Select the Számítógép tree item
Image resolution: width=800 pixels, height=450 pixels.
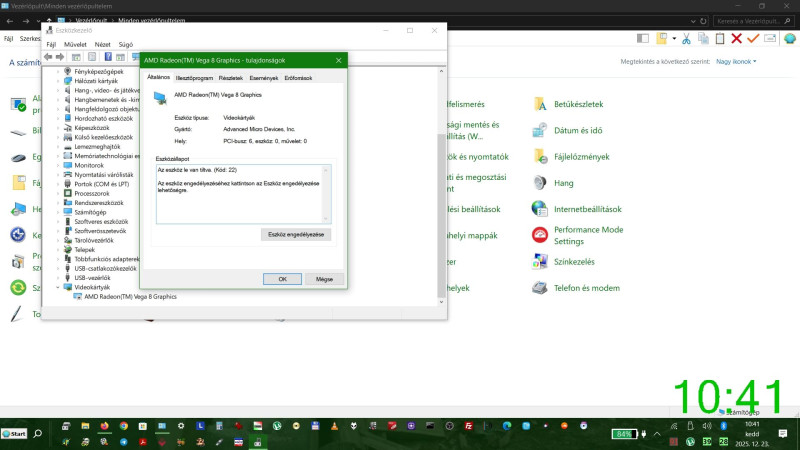pyautogui.click(x=90, y=212)
